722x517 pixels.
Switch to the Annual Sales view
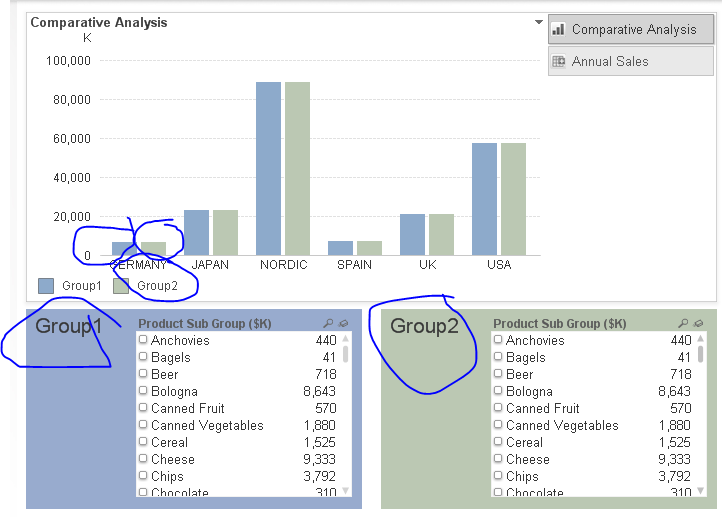tap(631, 61)
